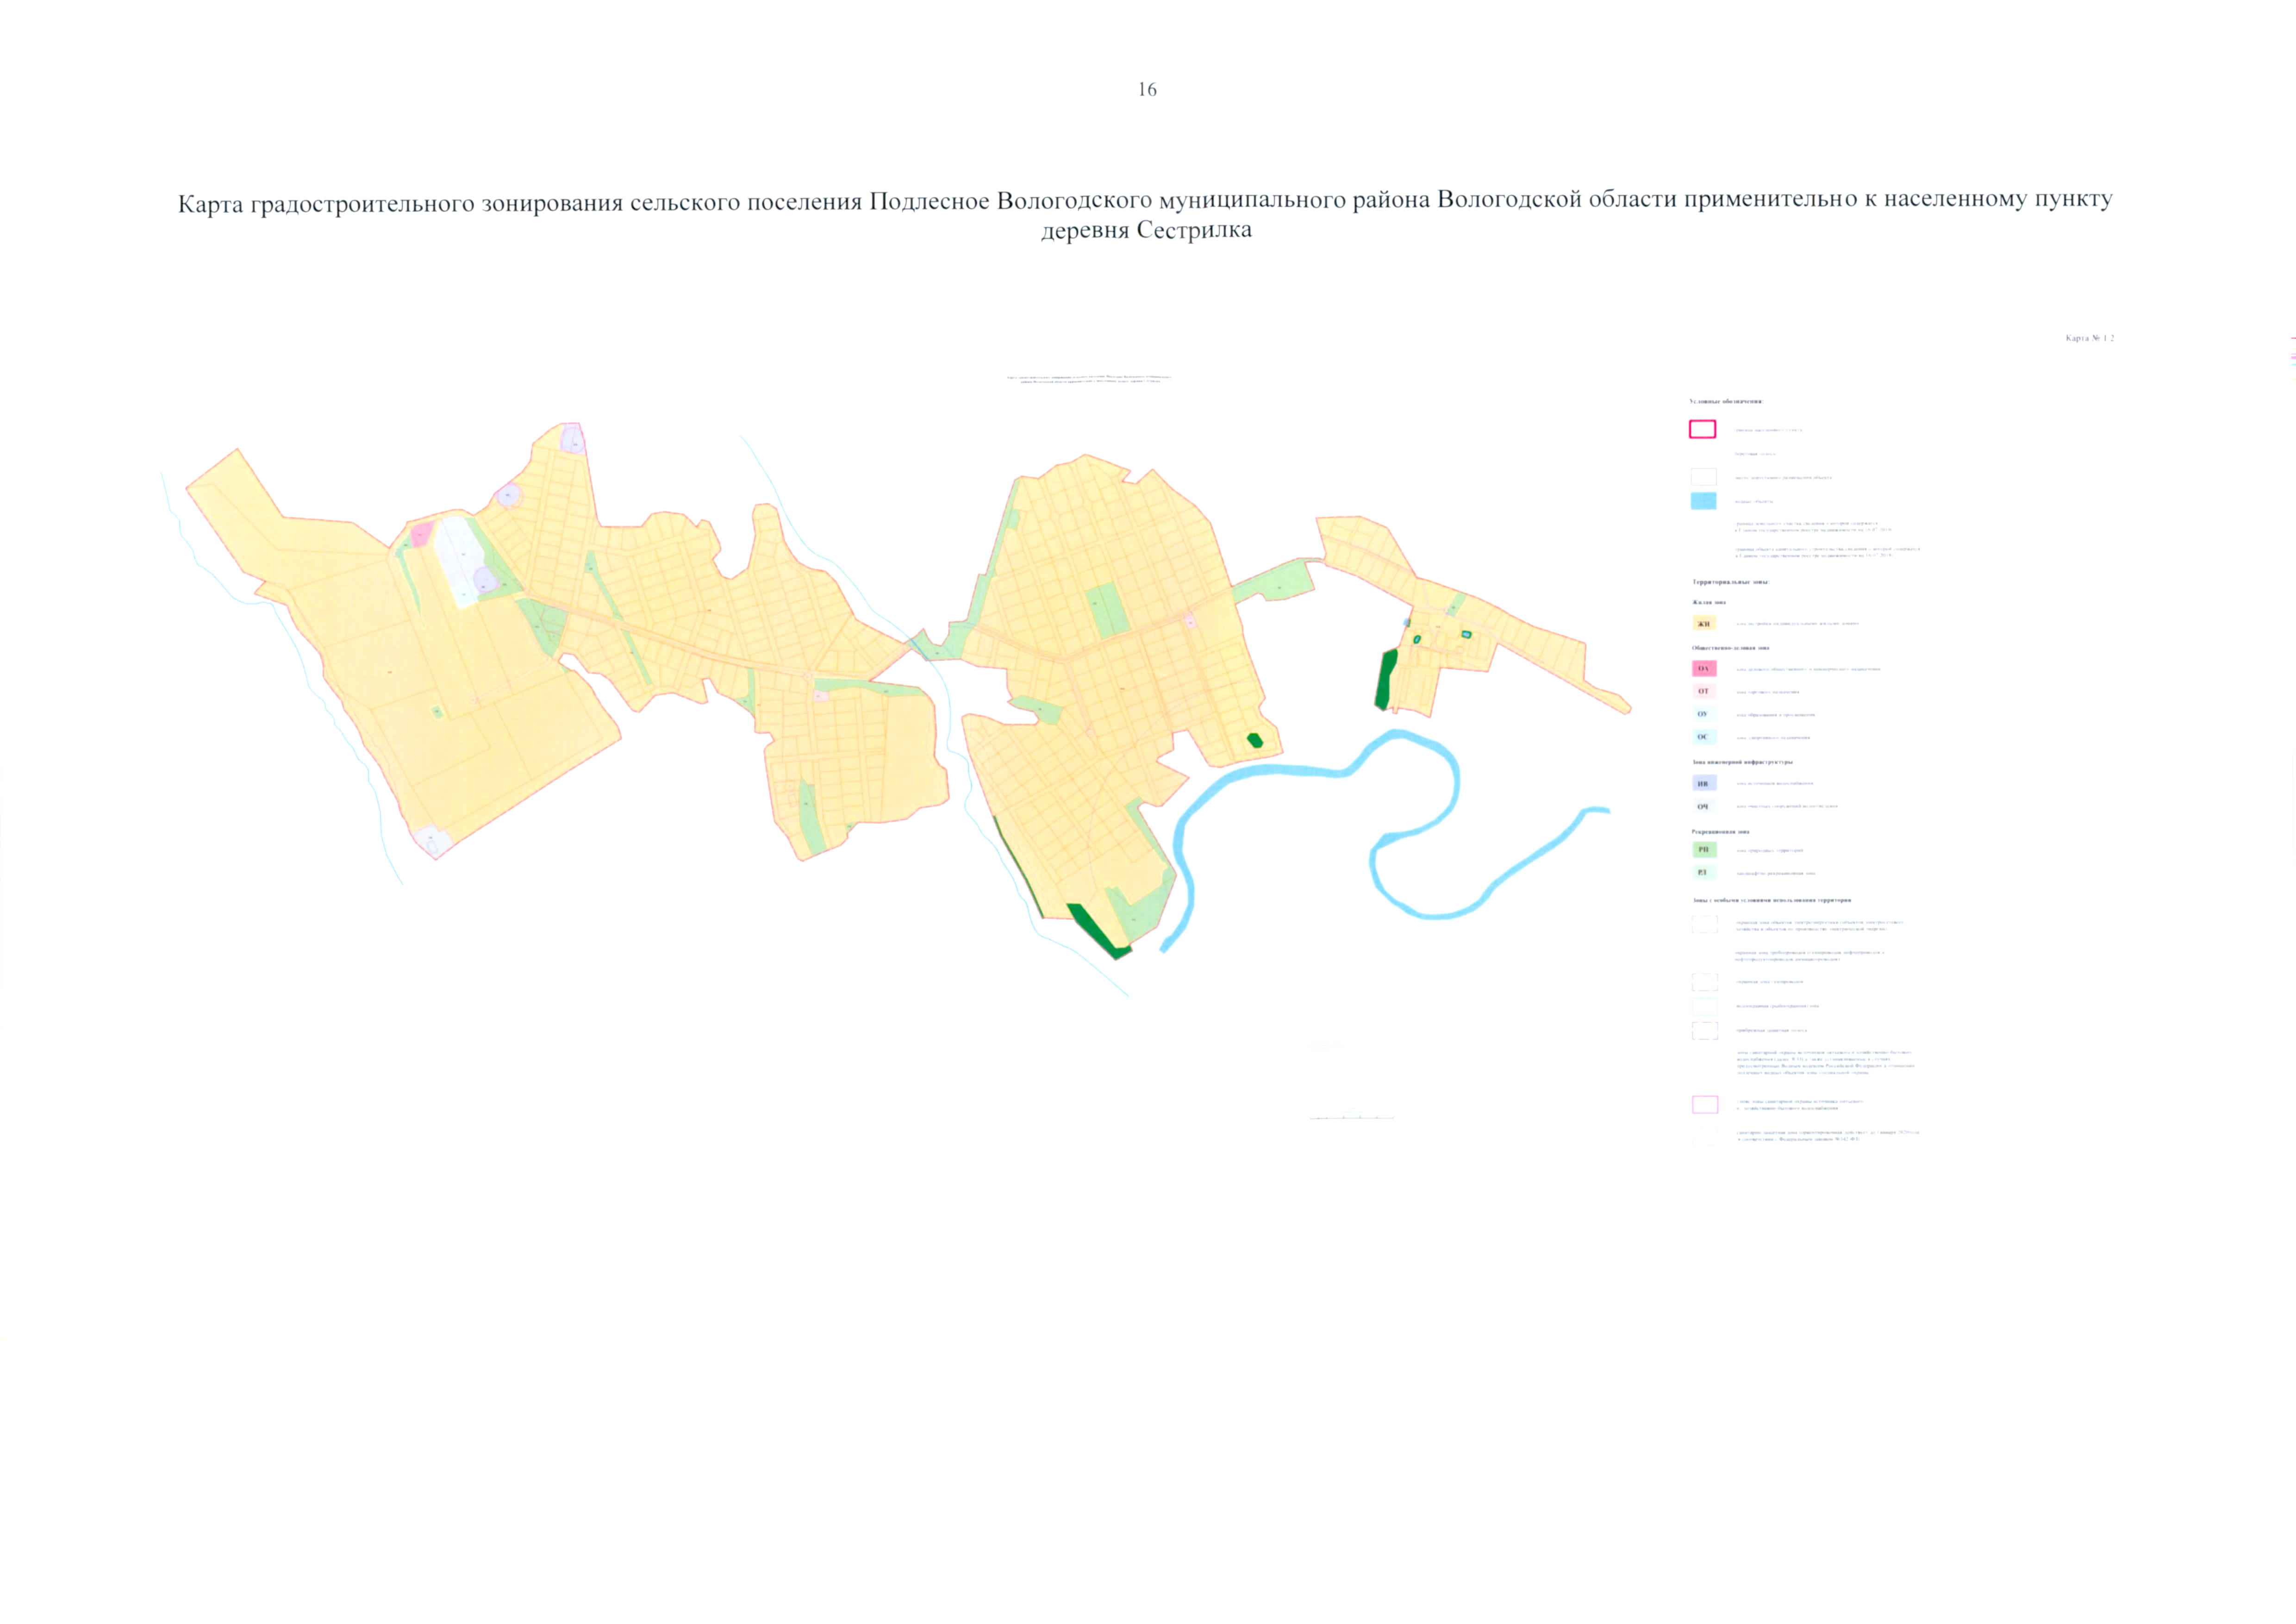Click the ИВ water supply legend swatch

1703,783
